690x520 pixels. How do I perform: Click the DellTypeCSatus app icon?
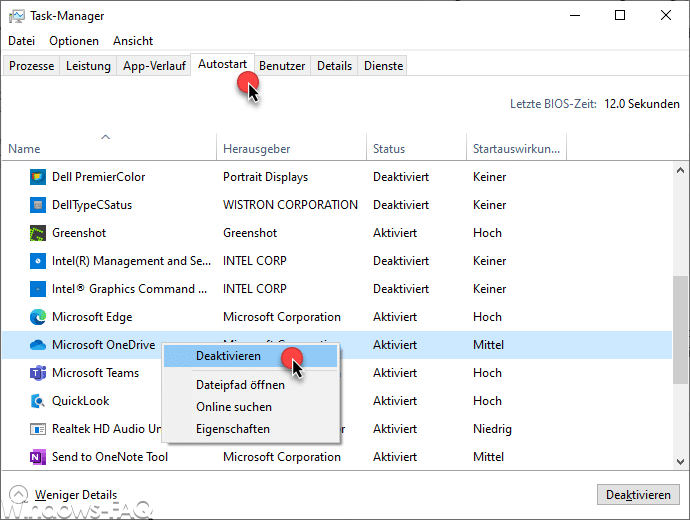point(38,205)
